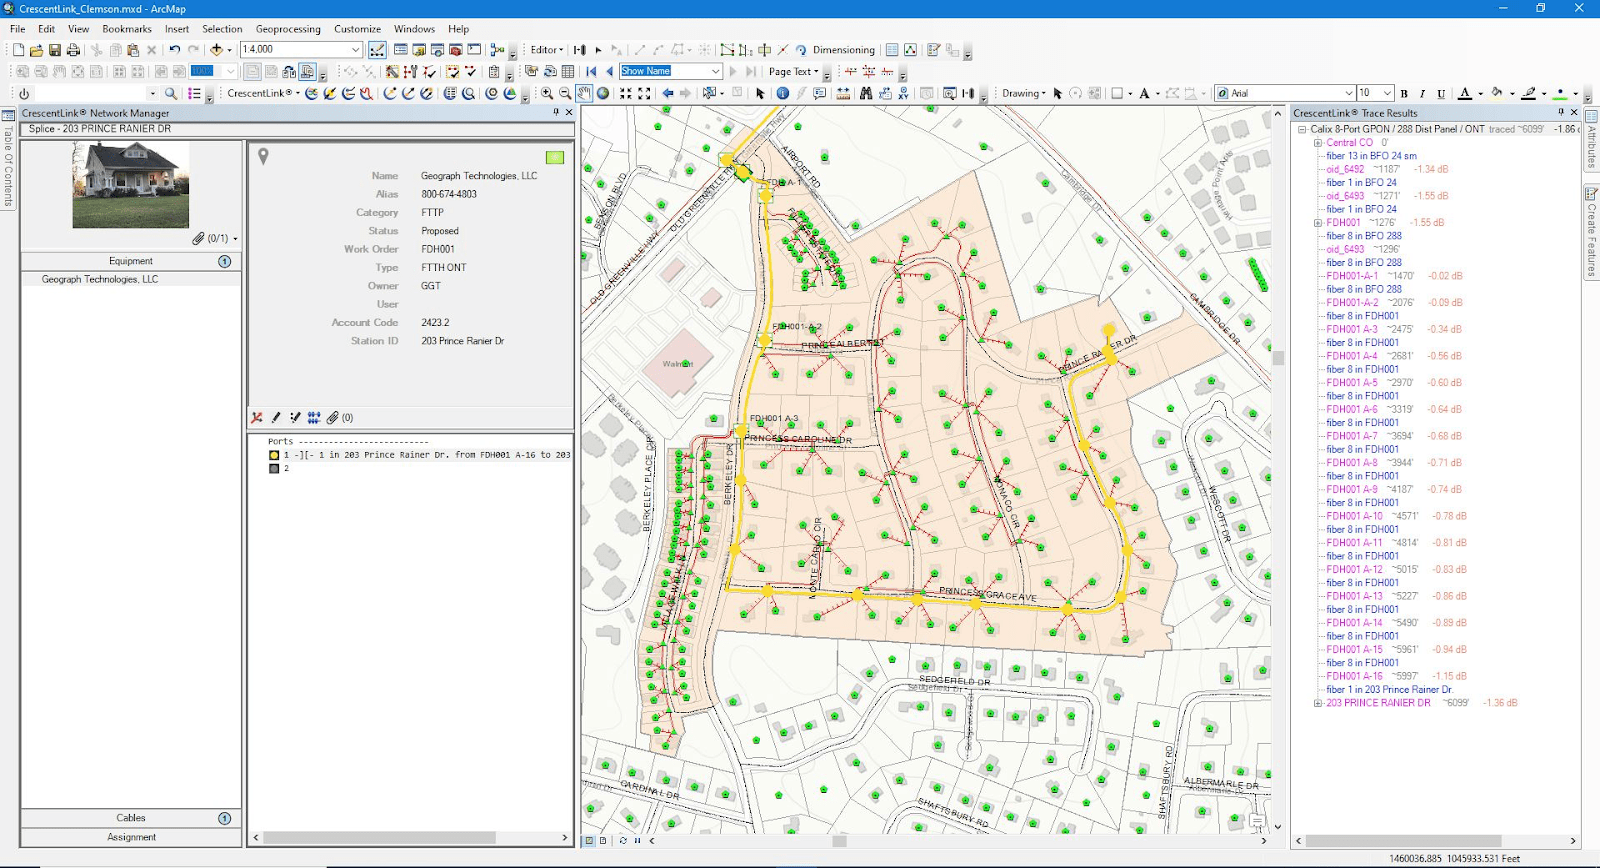Click the Go To XY icon
This screenshot has width=1600, height=868.
pyautogui.click(x=903, y=94)
